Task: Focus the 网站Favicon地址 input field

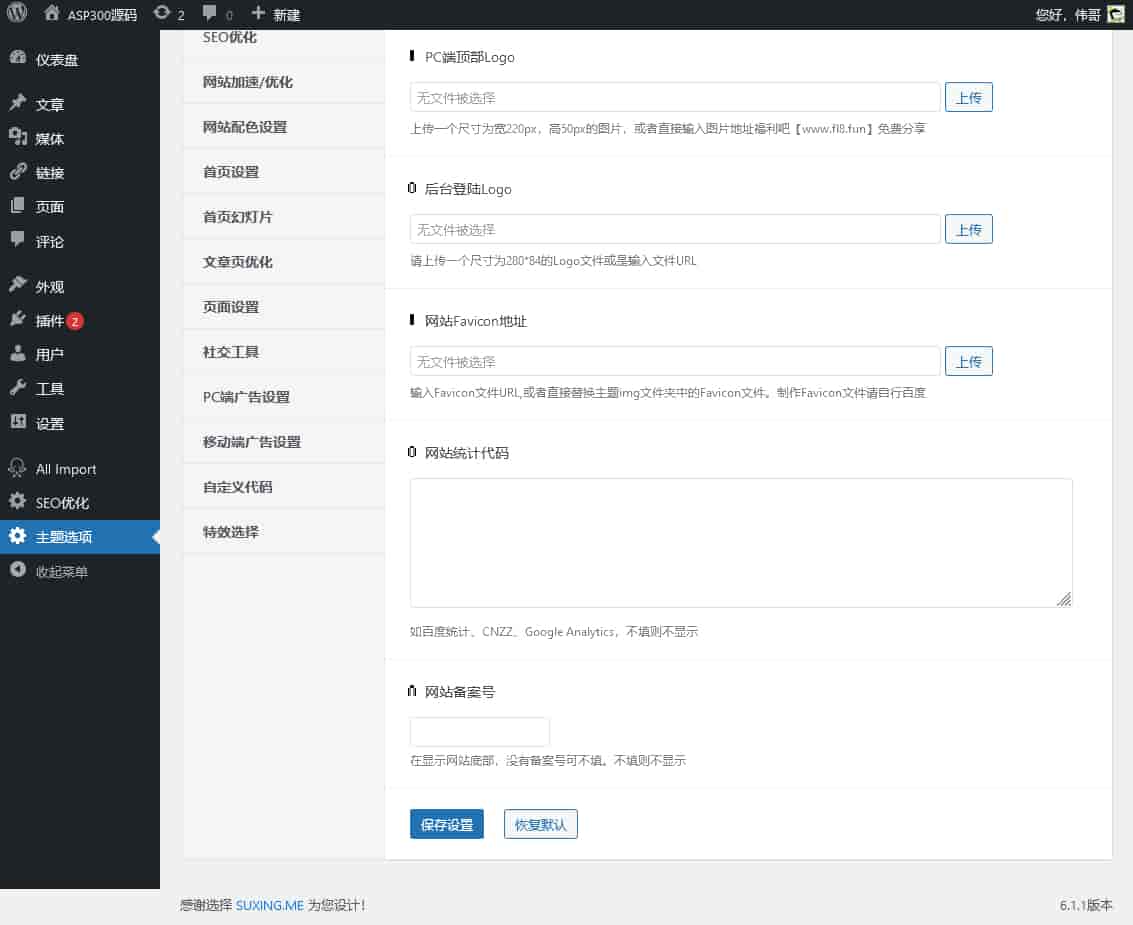Action: [675, 361]
